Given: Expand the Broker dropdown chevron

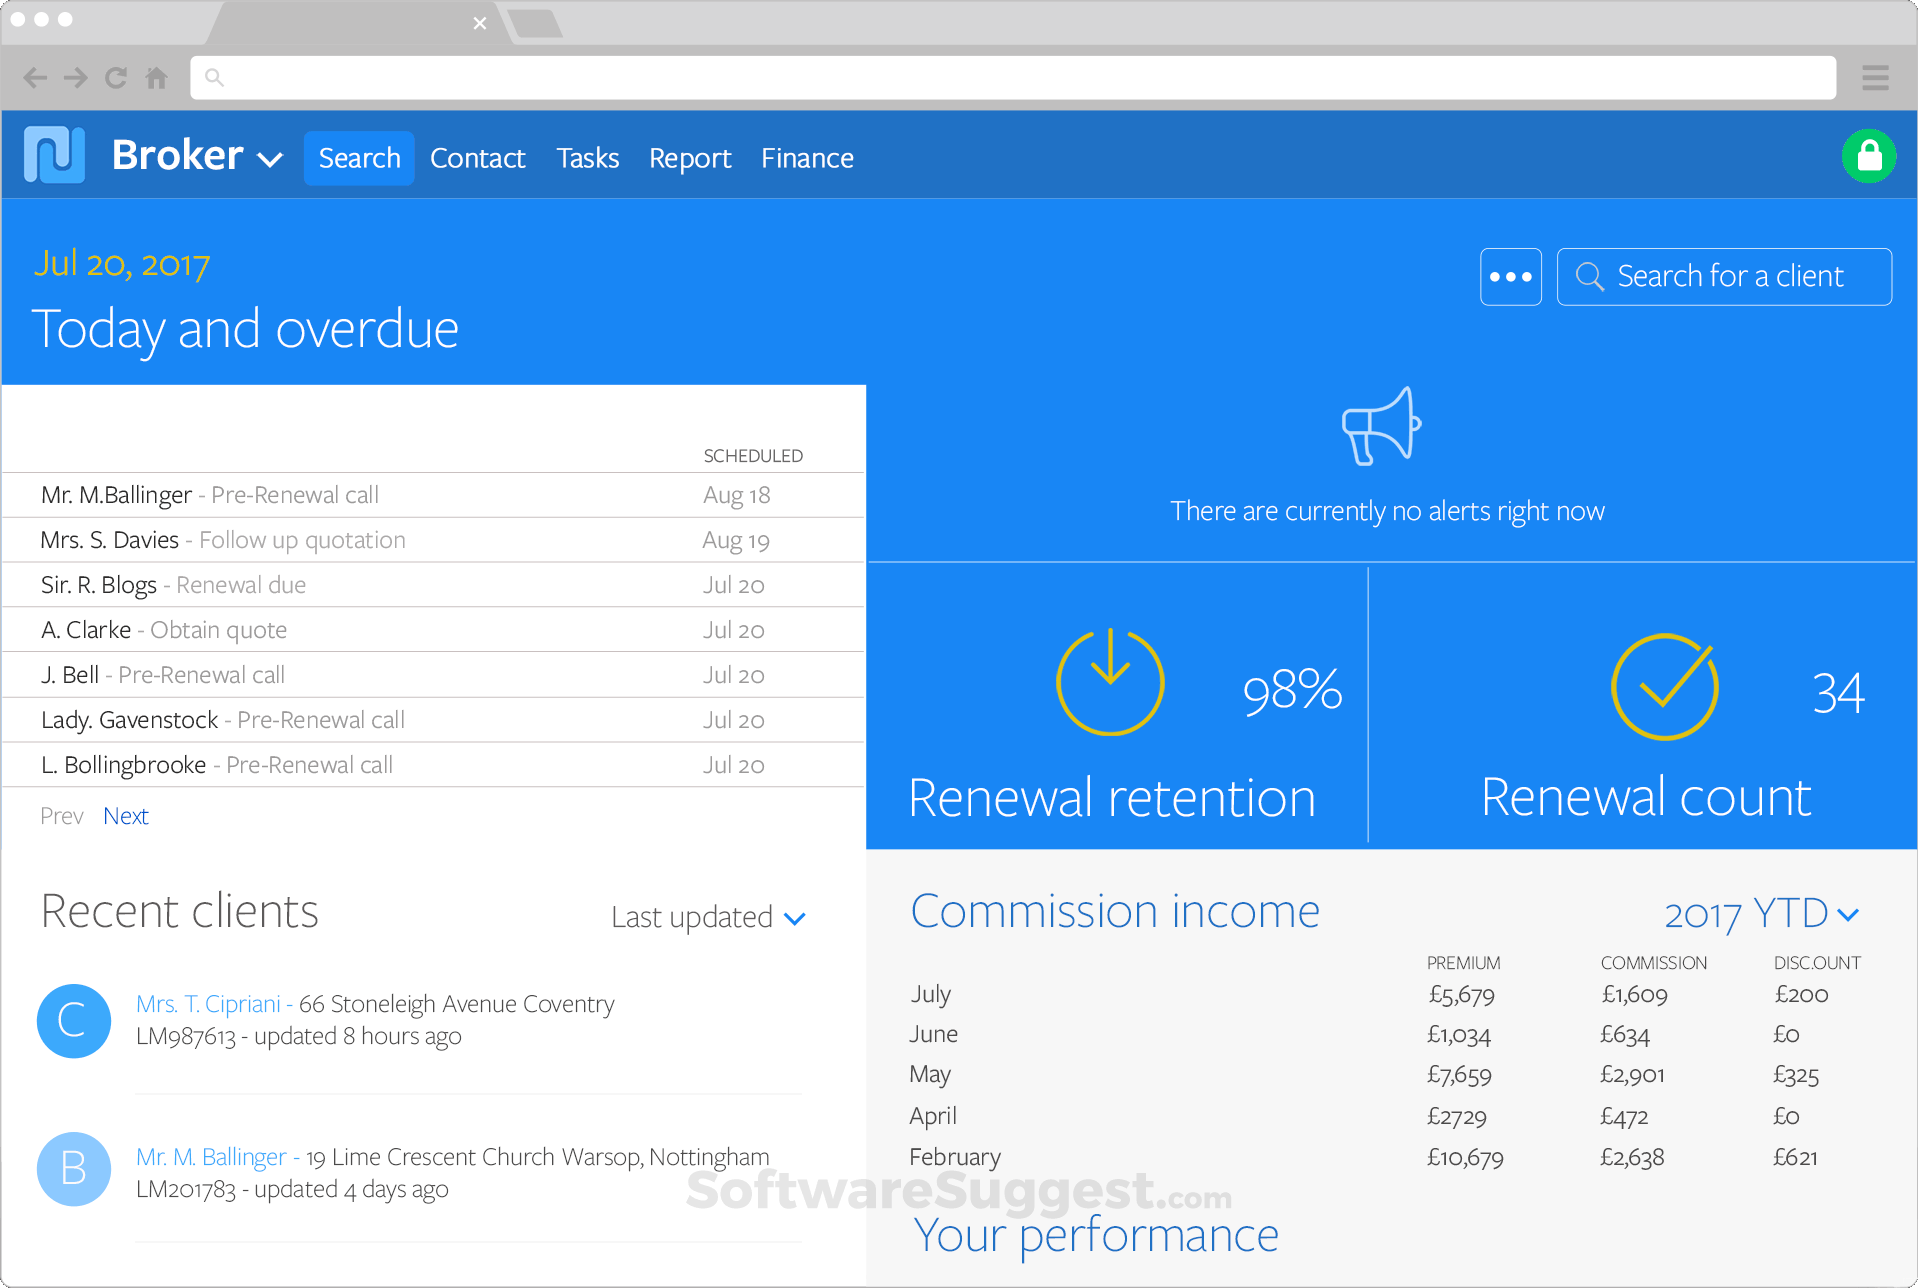Looking at the screenshot, I should (x=268, y=160).
